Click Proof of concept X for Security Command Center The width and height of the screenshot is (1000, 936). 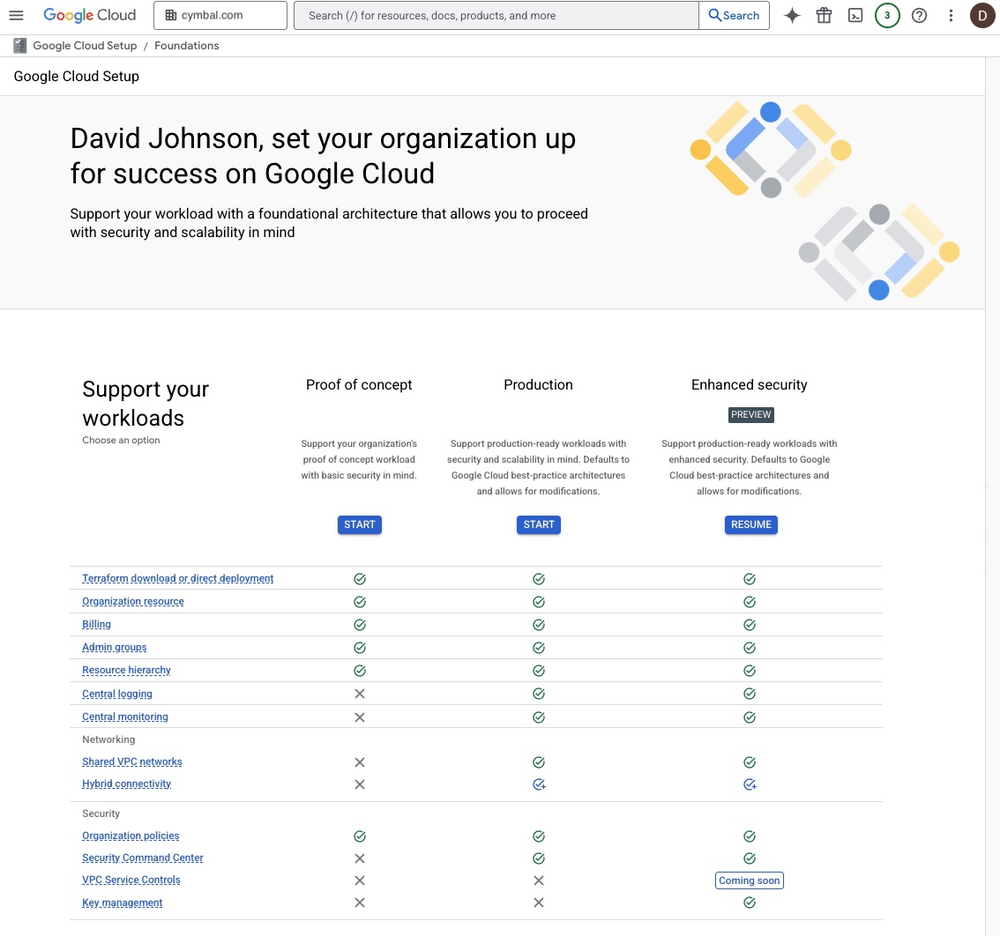coord(360,858)
